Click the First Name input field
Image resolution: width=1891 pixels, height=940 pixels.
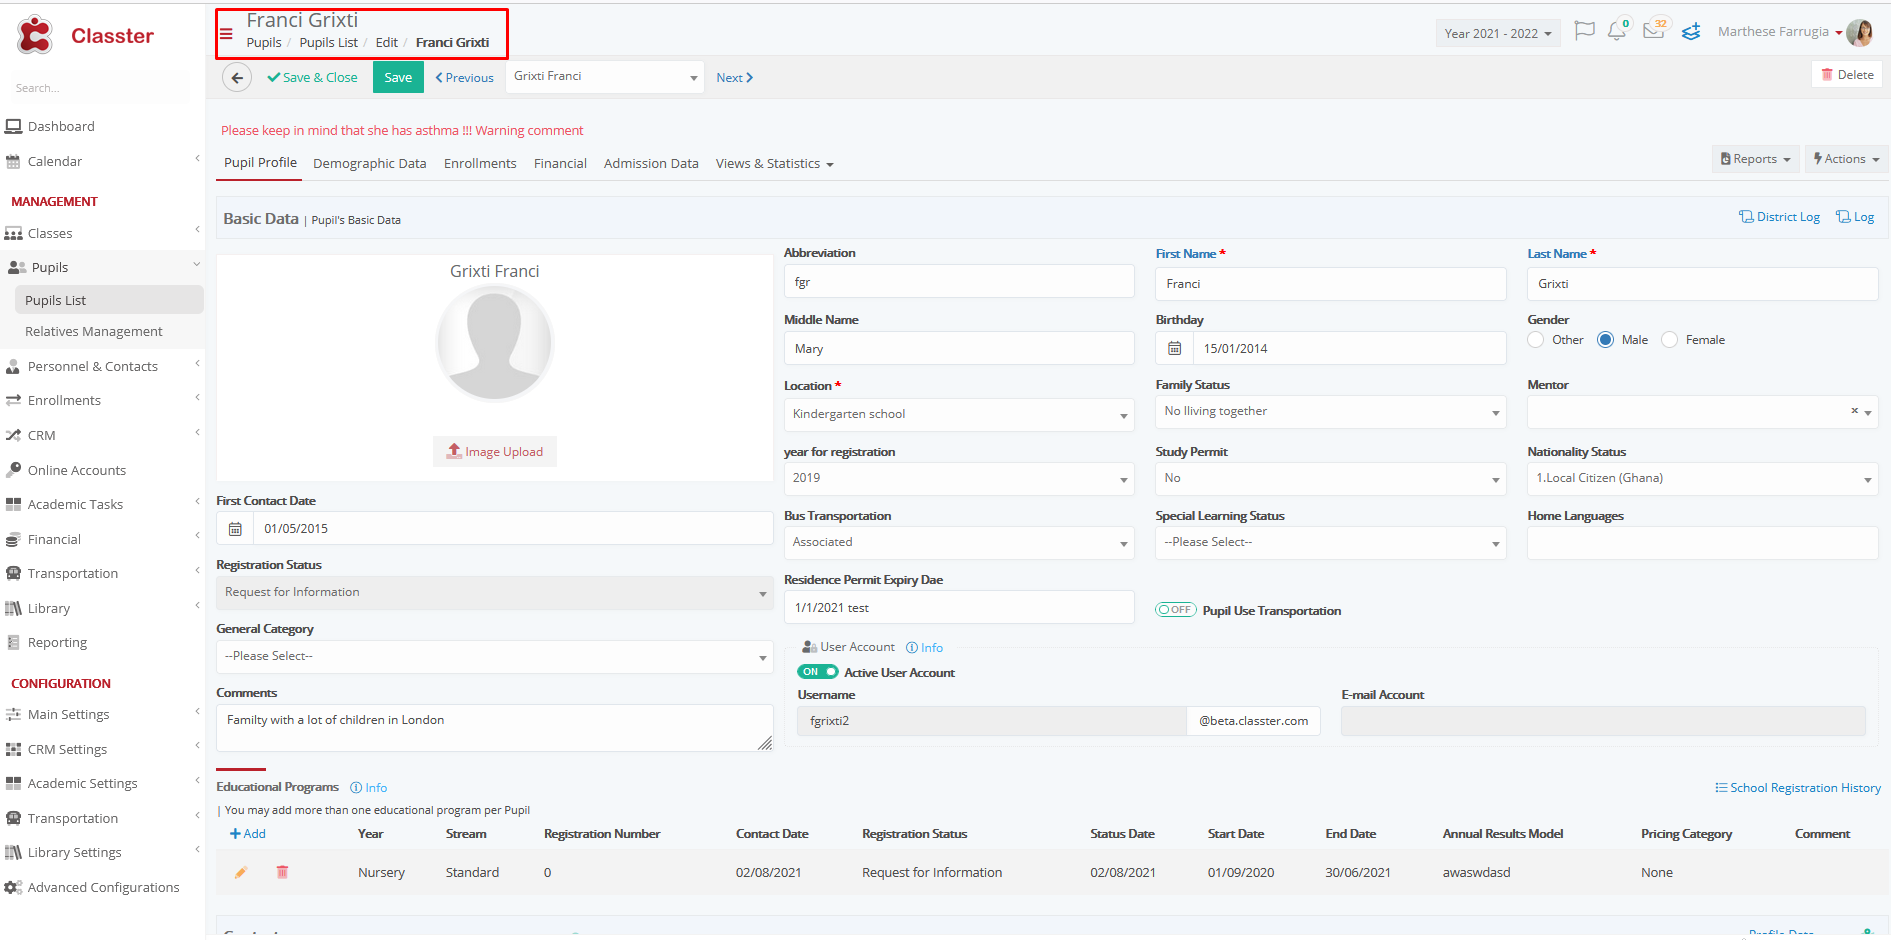(1331, 284)
